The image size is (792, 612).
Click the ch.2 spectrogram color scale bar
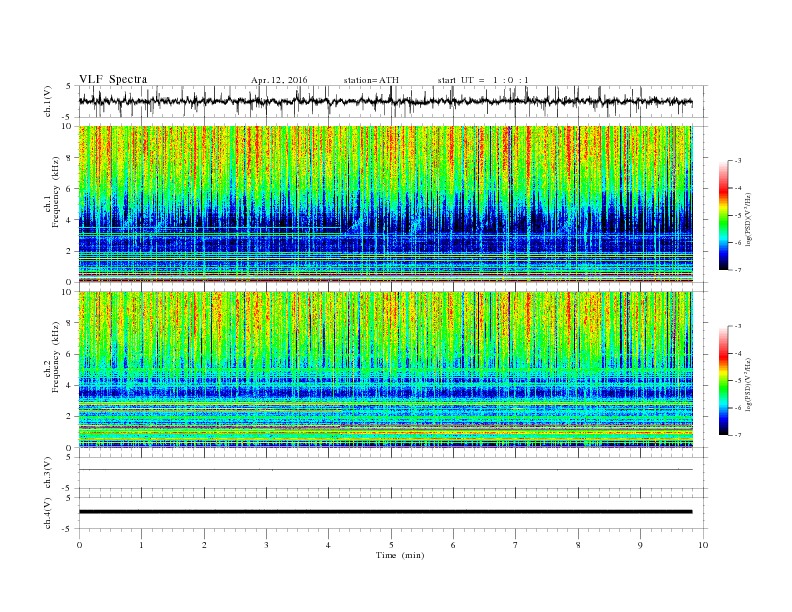coord(724,381)
